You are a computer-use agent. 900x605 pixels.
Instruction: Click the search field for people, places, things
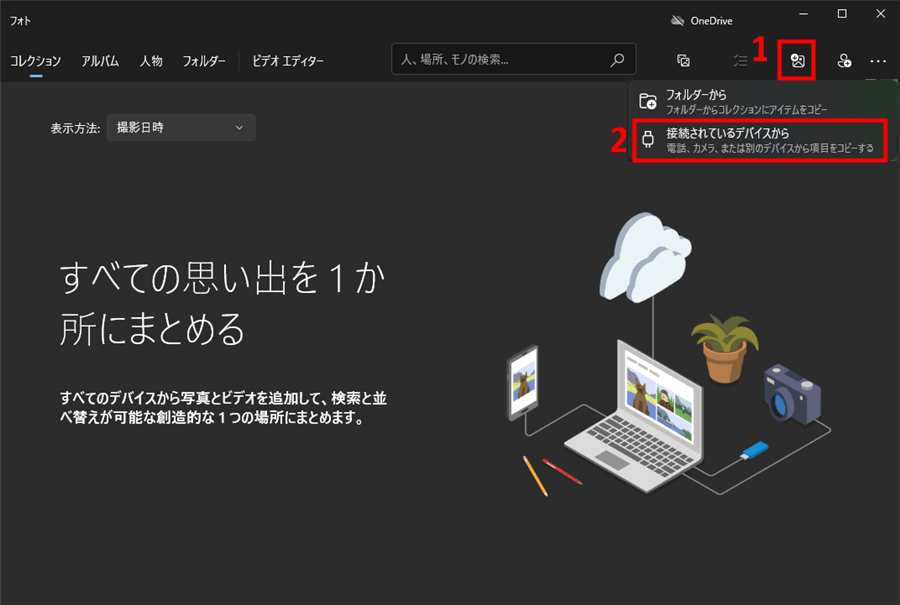click(513, 59)
